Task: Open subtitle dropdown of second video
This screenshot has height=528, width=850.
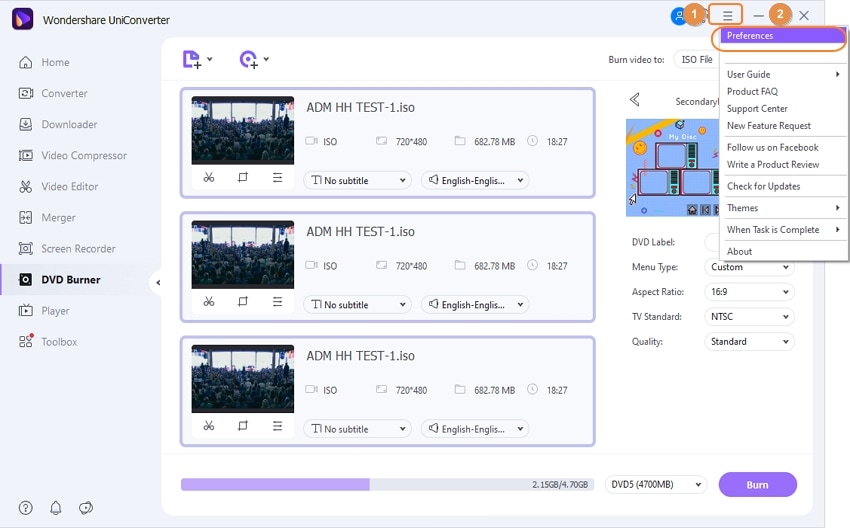Action: [x=357, y=304]
